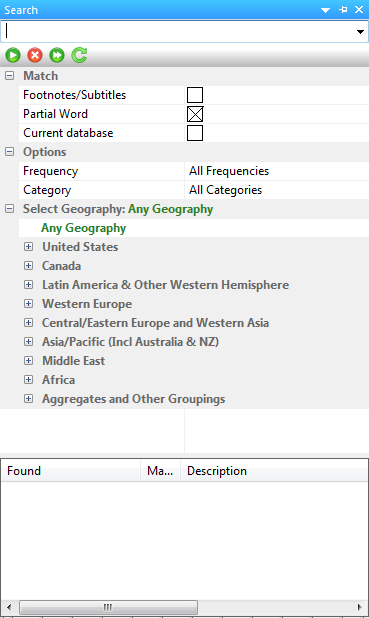The width and height of the screenshot is (369, 618).
Task: Collapse the Options section
Action: point(9,152)
